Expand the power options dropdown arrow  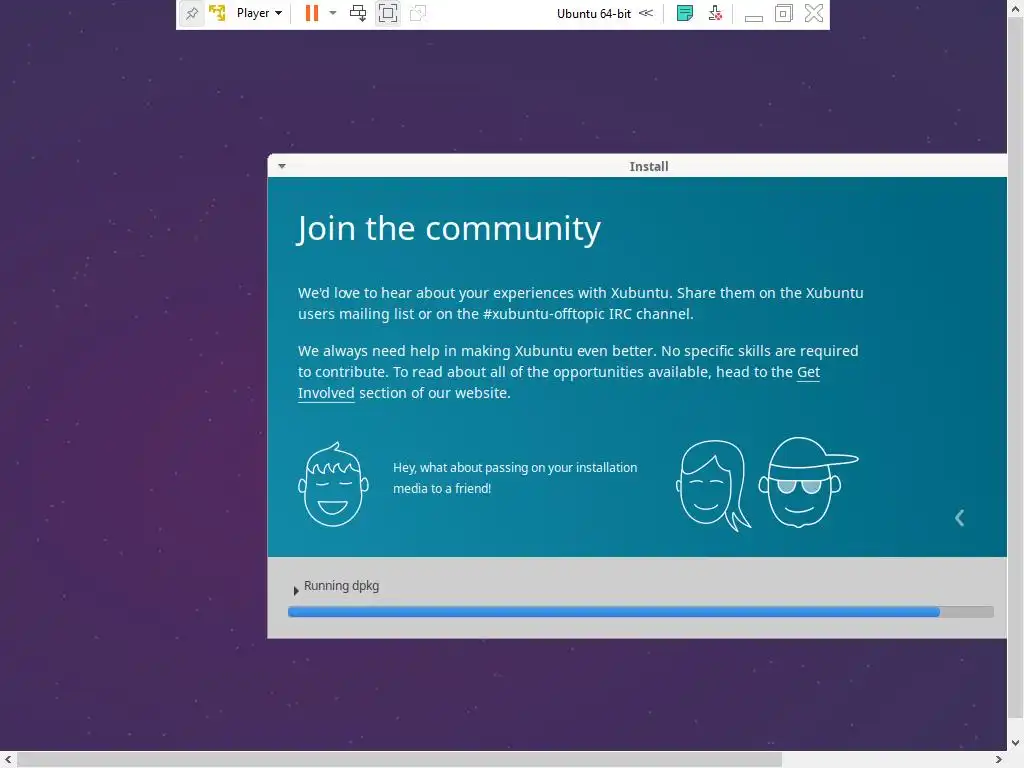coord(332,13)
